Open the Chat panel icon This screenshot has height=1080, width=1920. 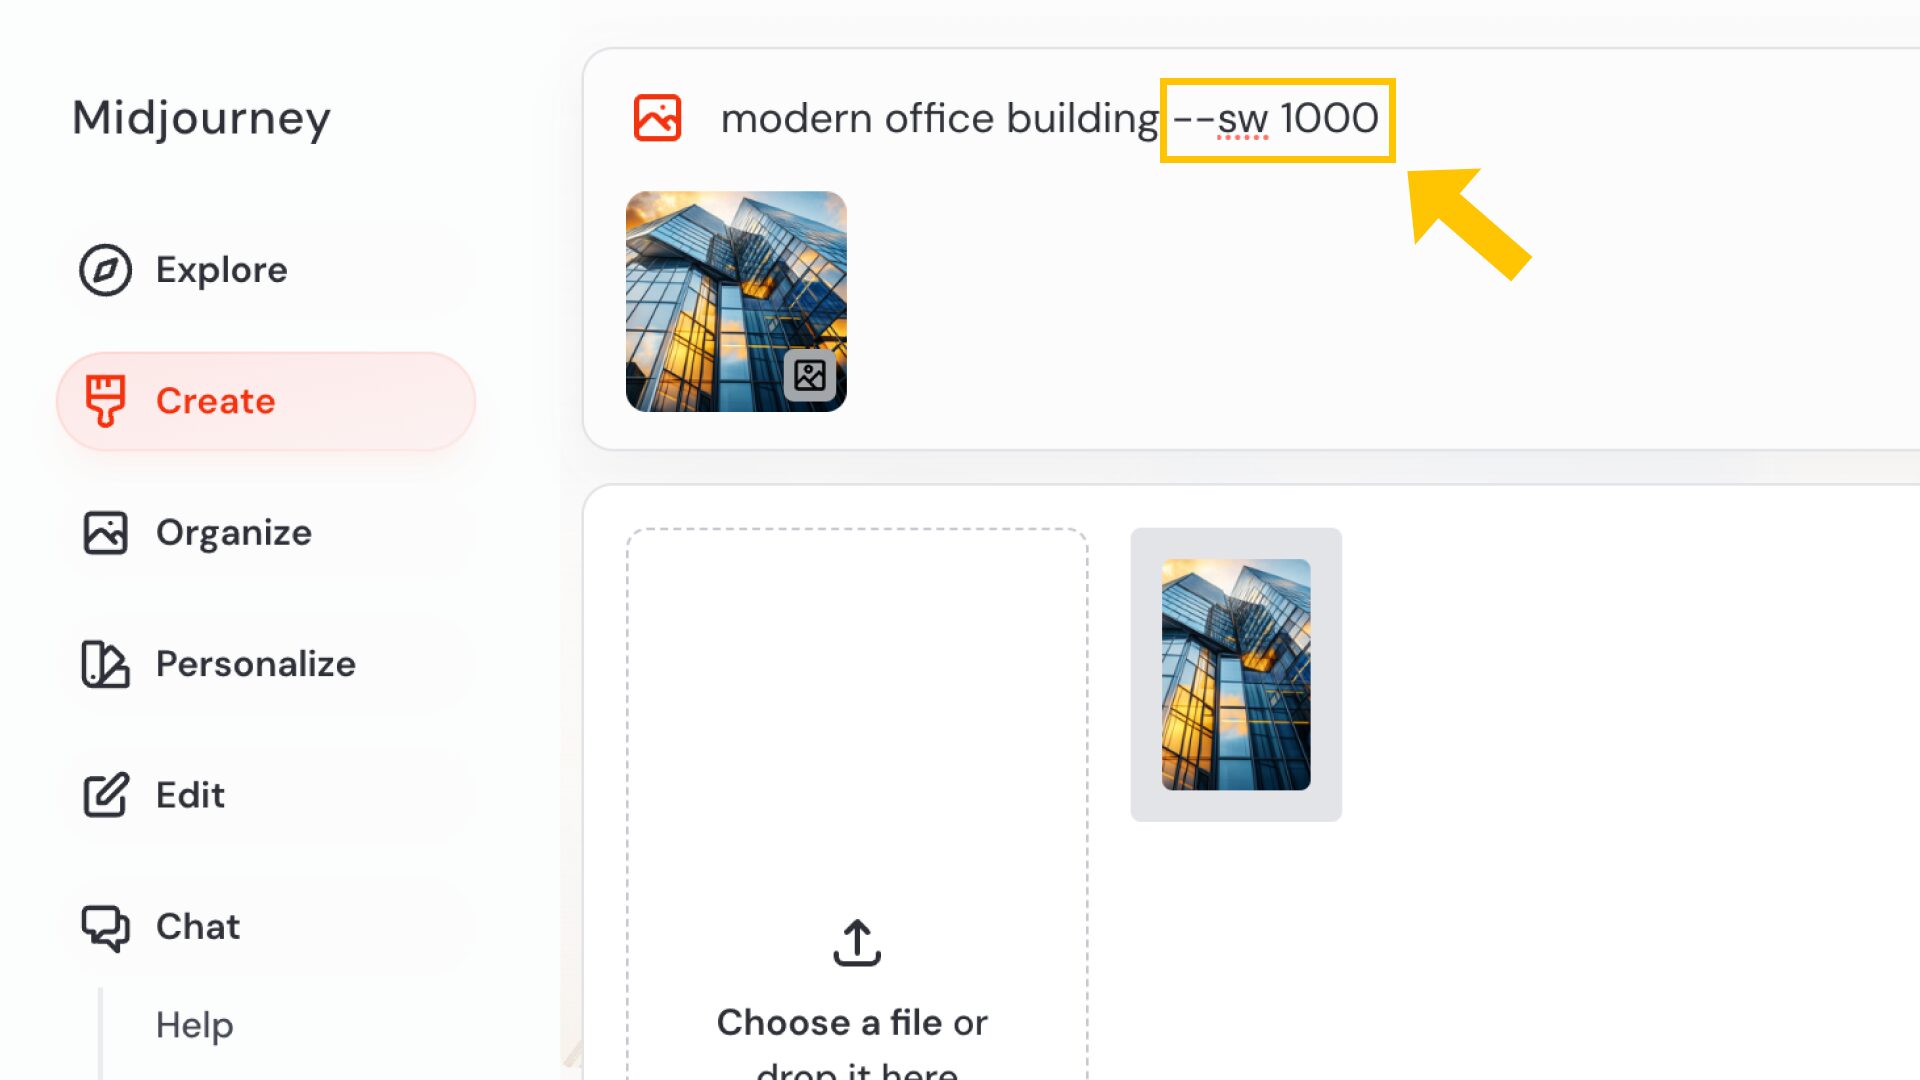tap(103, 926)
